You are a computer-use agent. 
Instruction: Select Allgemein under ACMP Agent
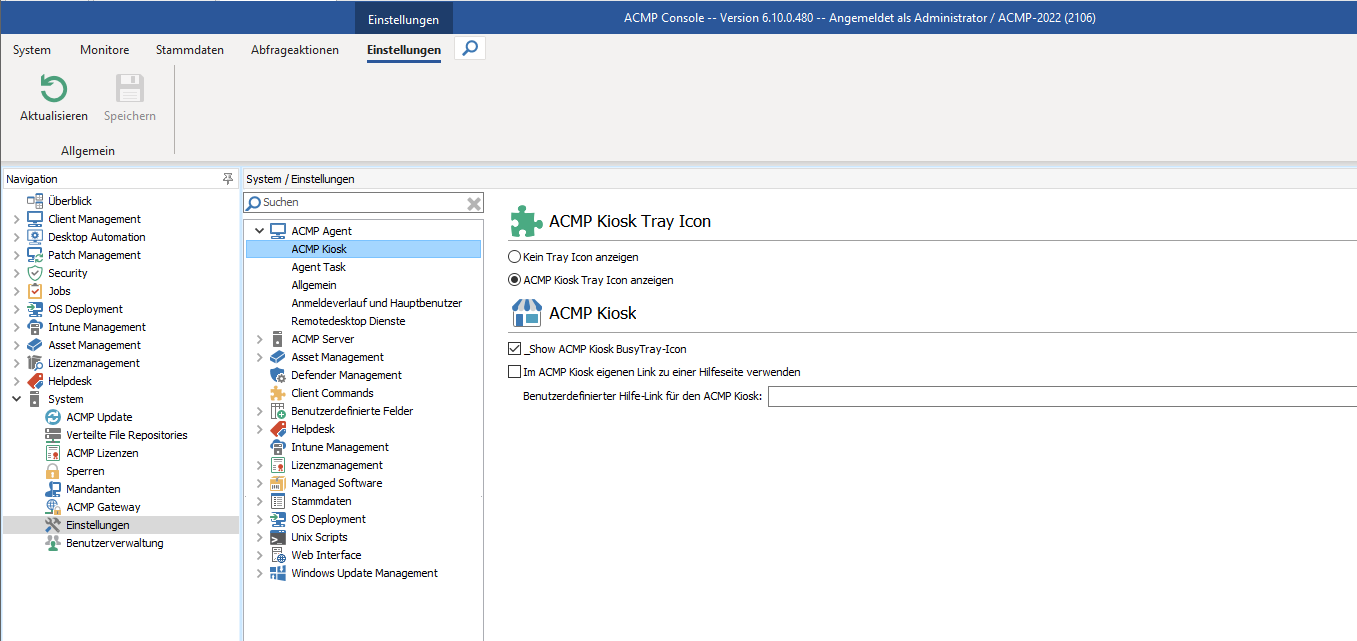pos(314,285)
